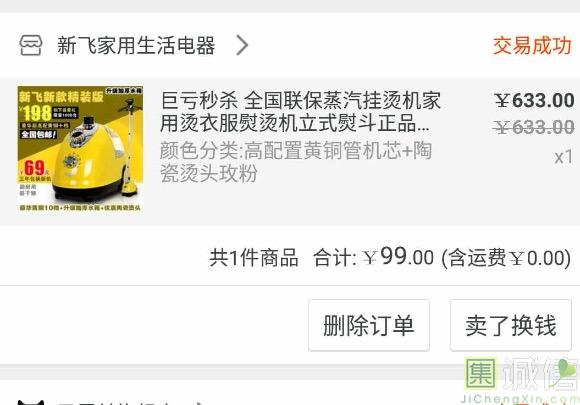580x405 pixels.
Task: Open the 巨亏秒杀 全国联保蒸汽挂烫机 product title
Action: pos(300,112)
